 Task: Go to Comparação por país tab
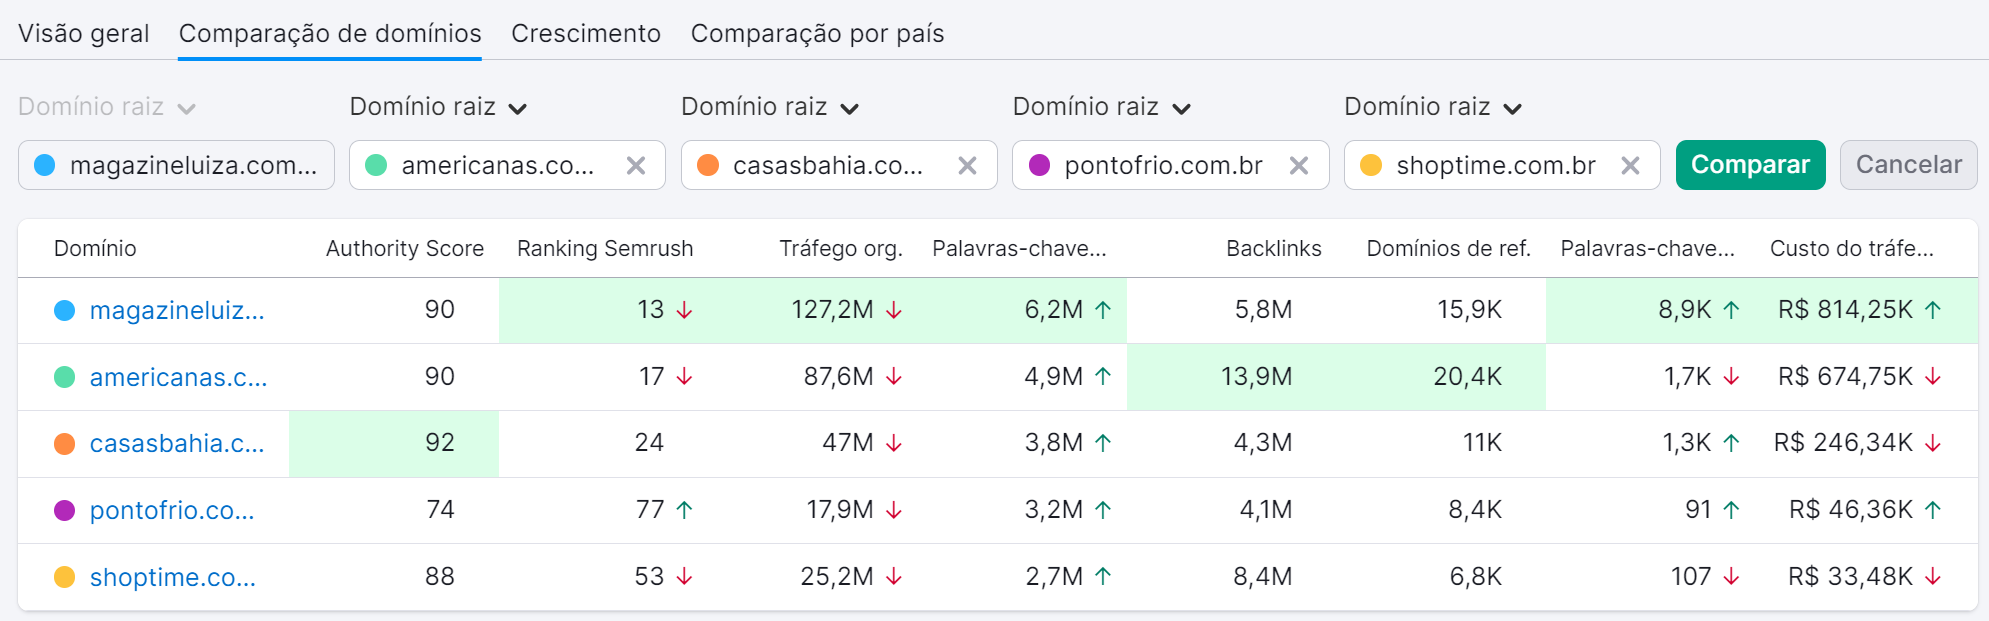pyautogui.click(x=817, y=34)
